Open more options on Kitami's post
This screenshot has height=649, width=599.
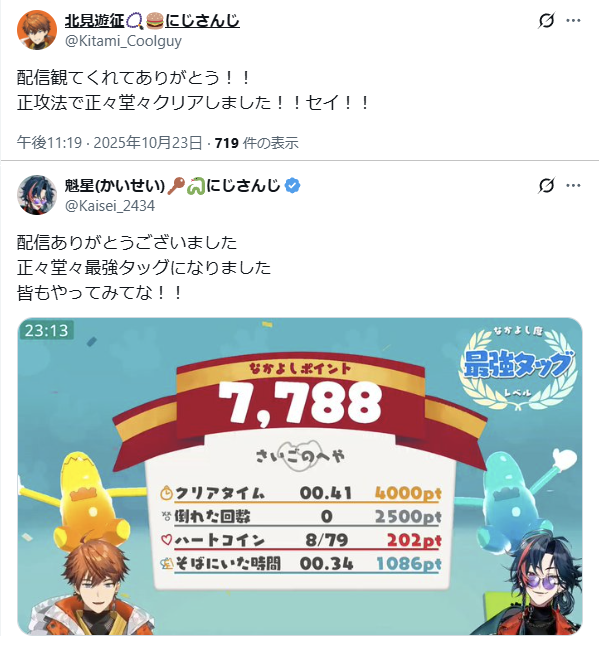point(573,20)
